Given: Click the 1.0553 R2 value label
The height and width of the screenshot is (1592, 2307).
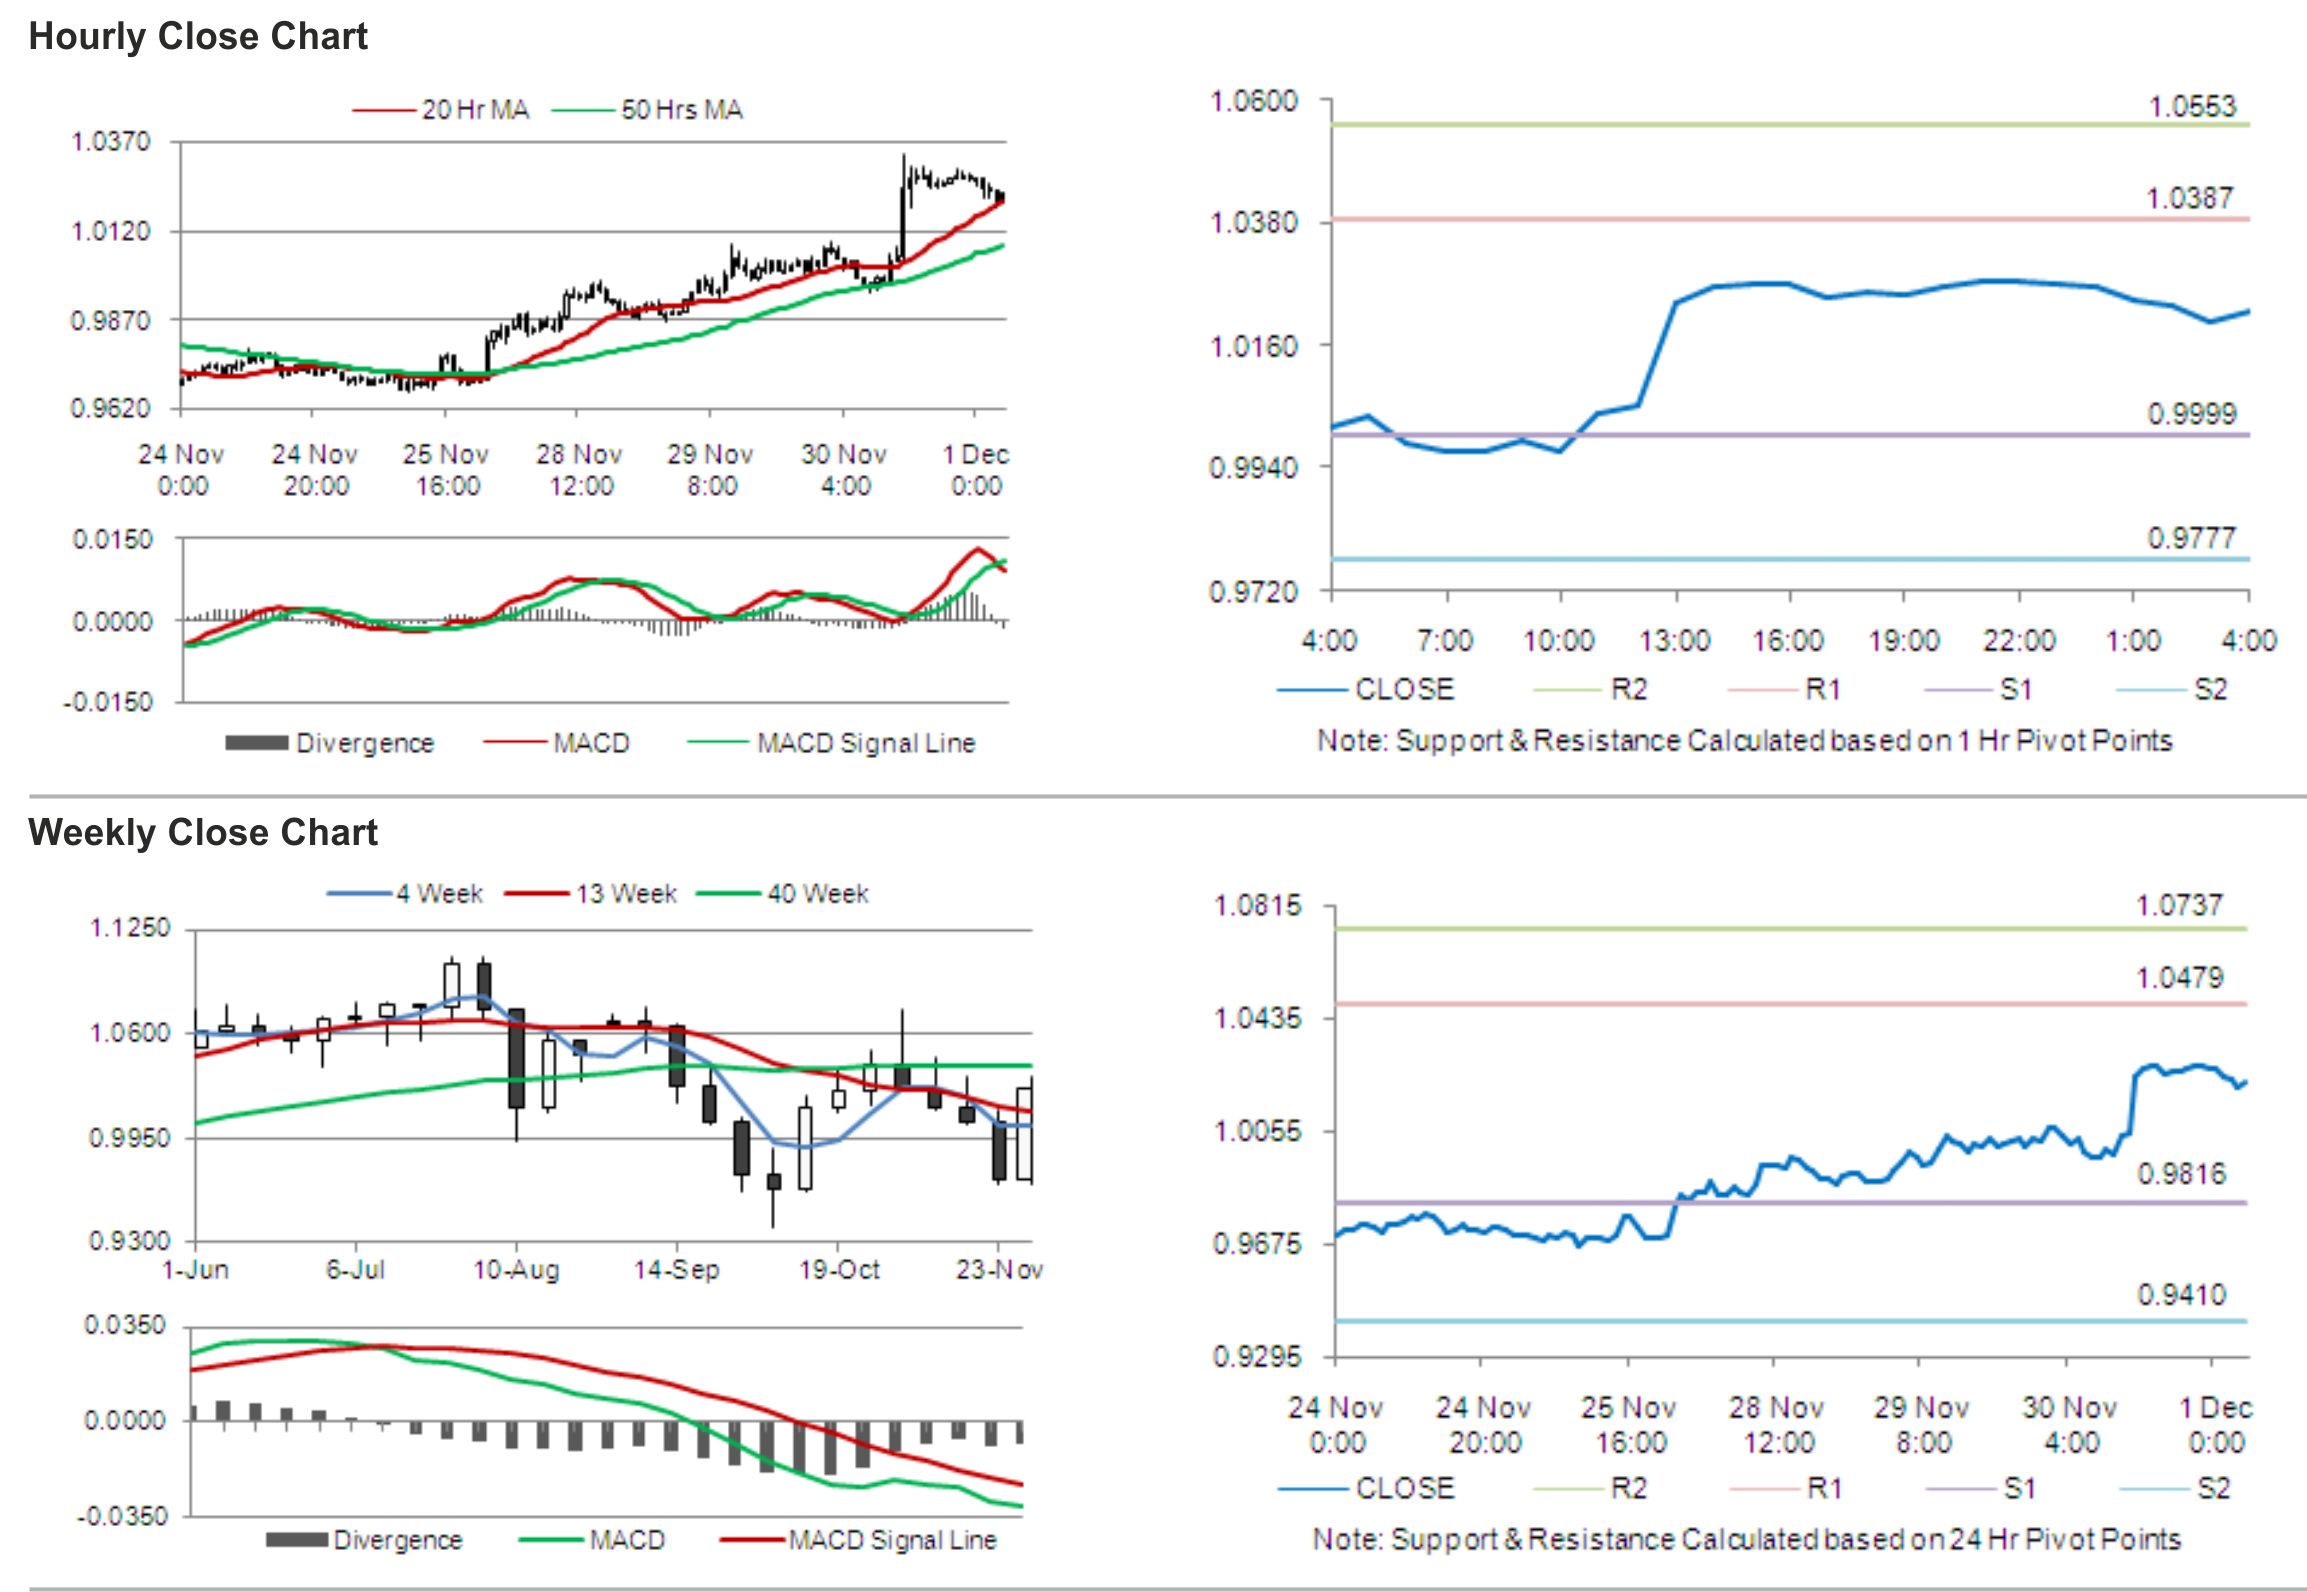Looking at the screenshot, I should pyautogui.click(x=2192, y=106).
